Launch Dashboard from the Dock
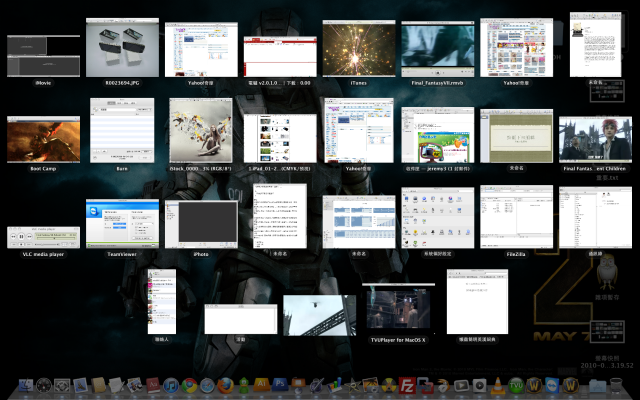 (44, 385)
